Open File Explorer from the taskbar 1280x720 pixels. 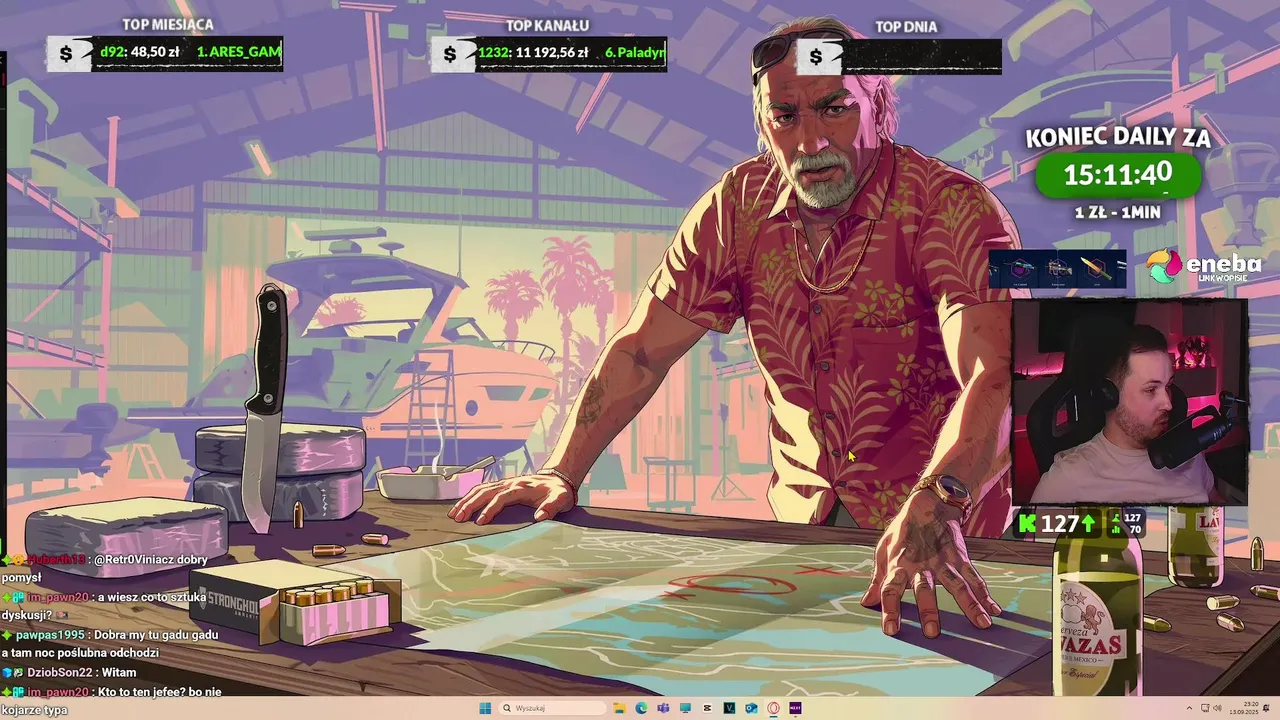620,708
